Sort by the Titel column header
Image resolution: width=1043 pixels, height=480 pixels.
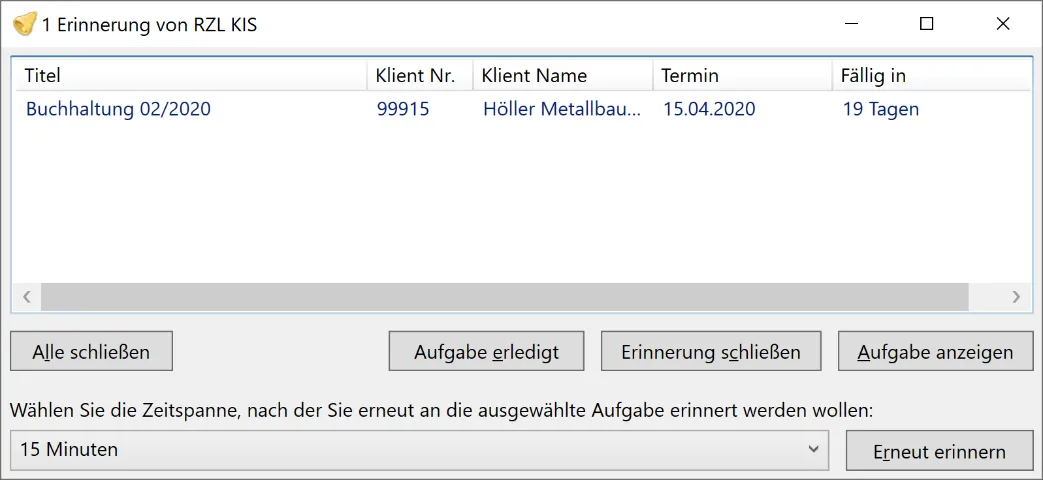pyautogui.click(x=192, y=76)
